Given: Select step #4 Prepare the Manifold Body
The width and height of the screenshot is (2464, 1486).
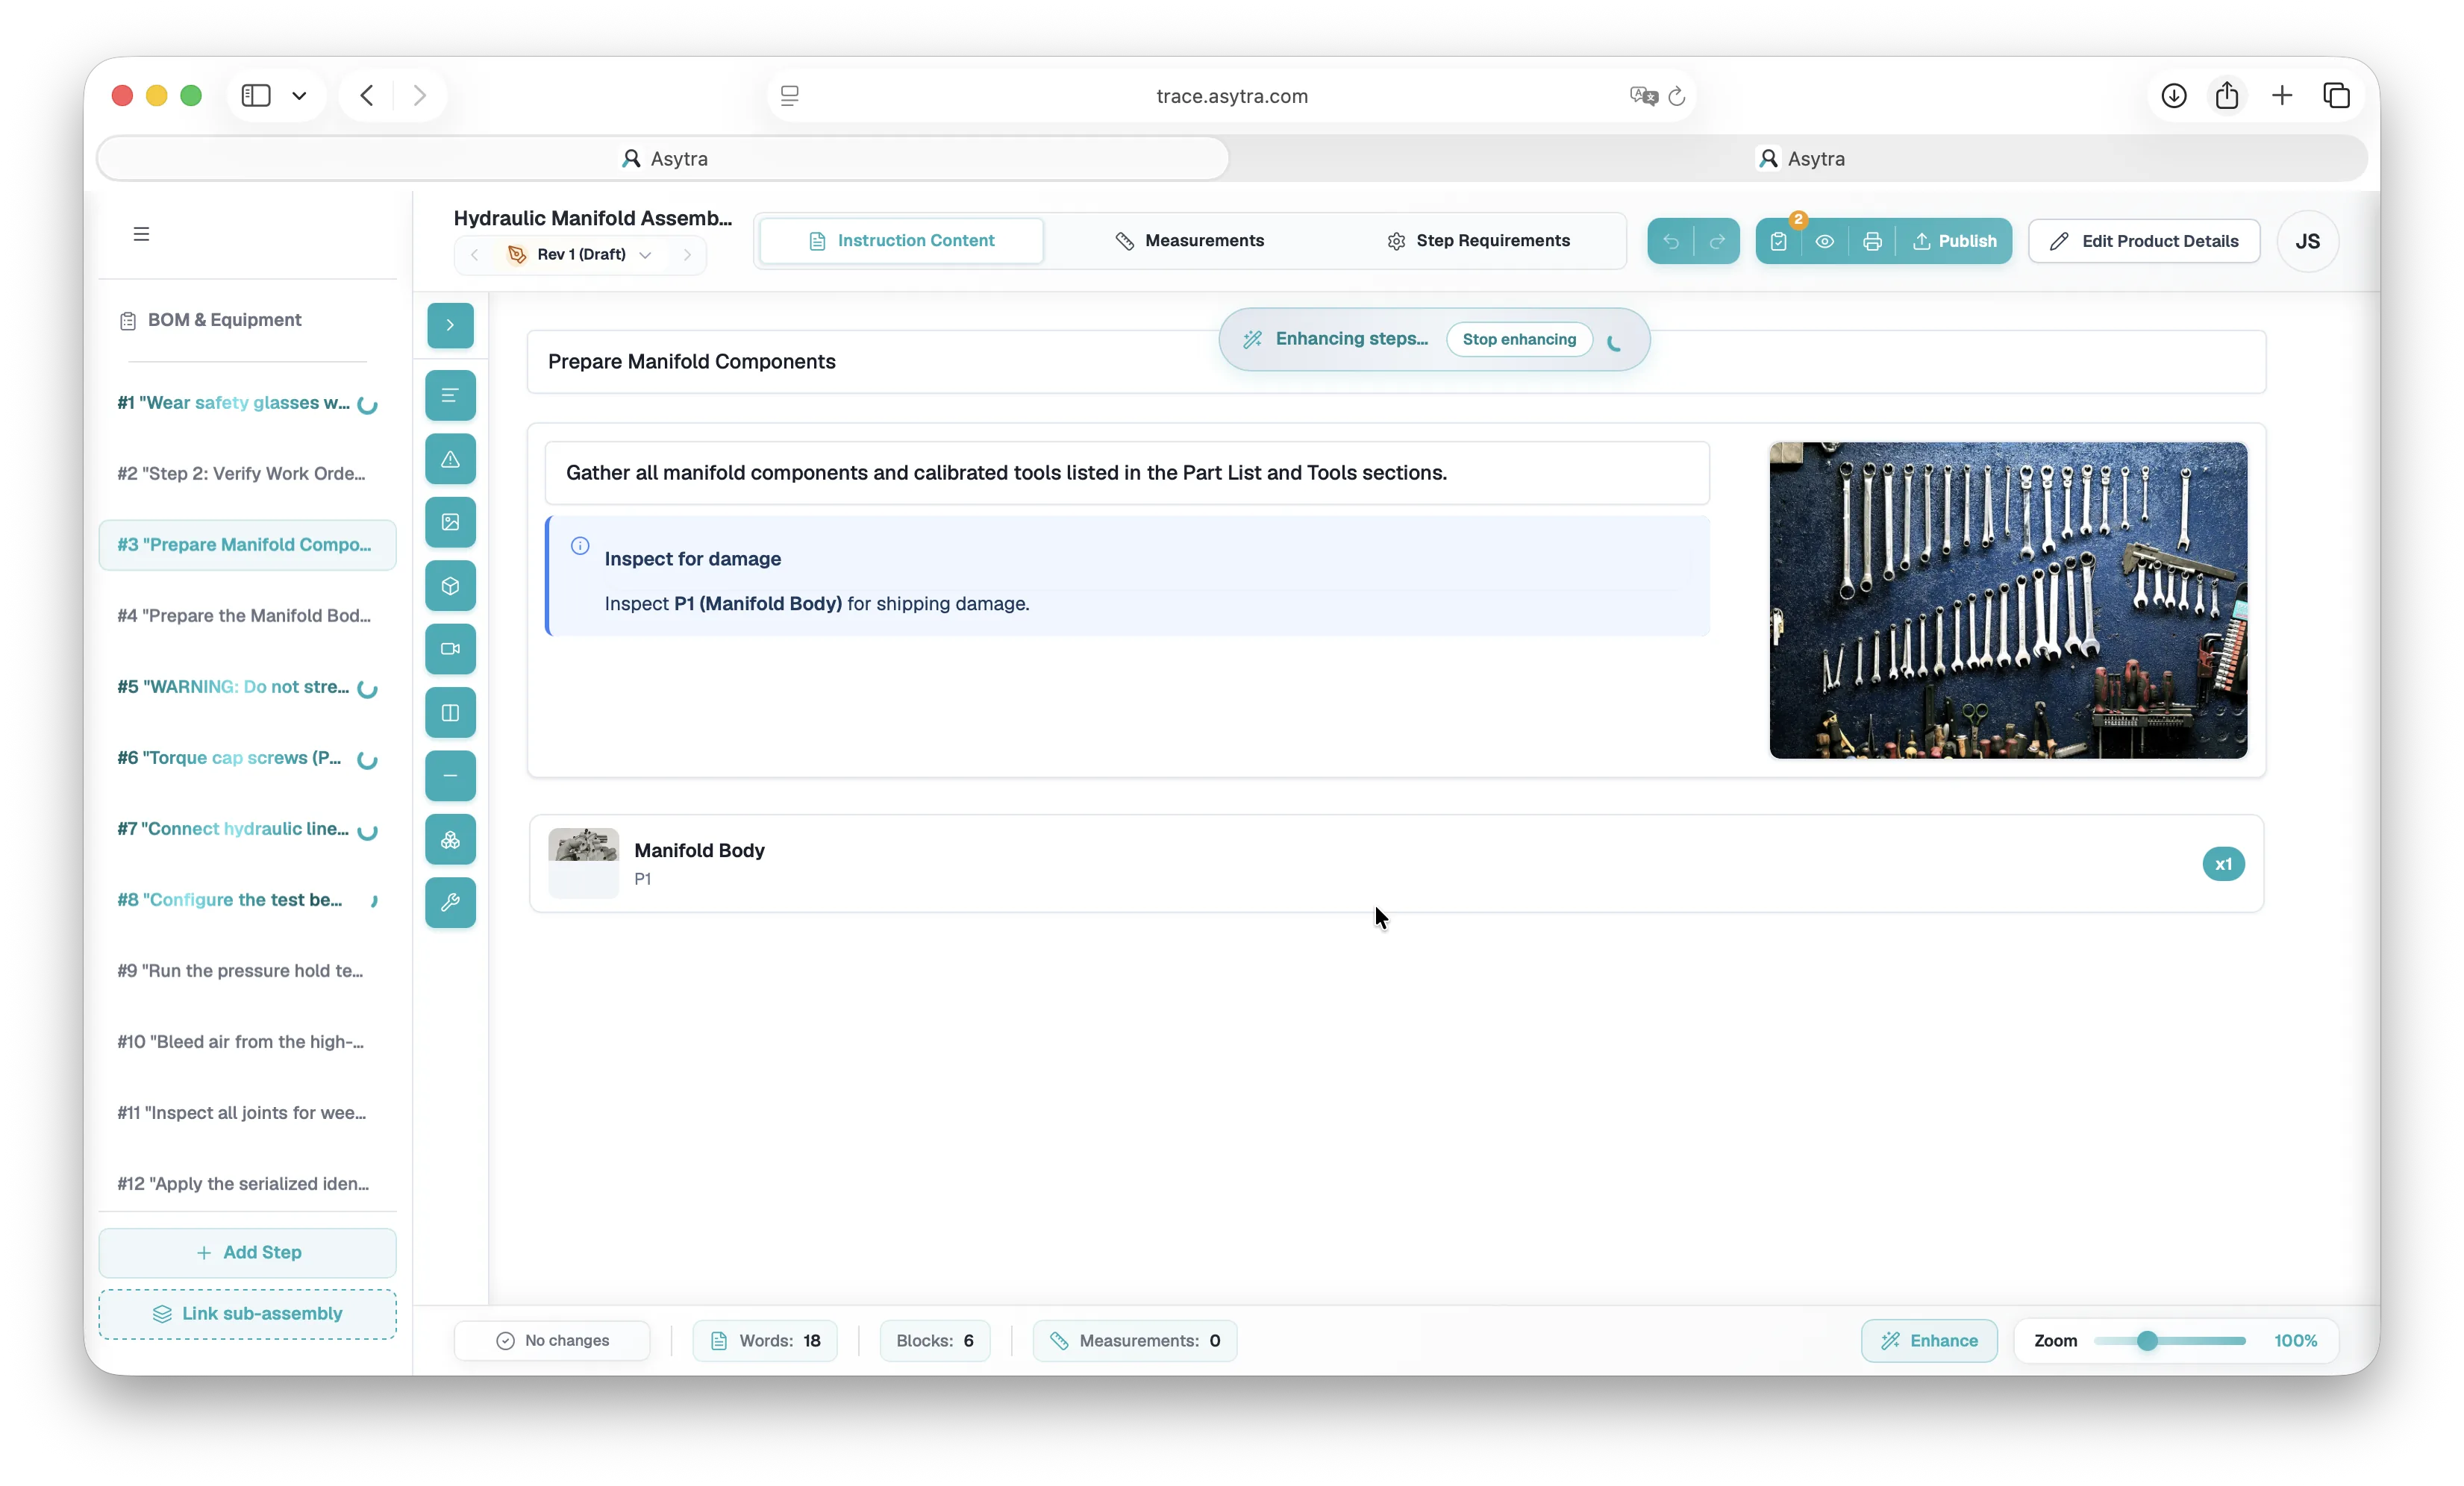Looking at the screenshot, I should [247, 616].
